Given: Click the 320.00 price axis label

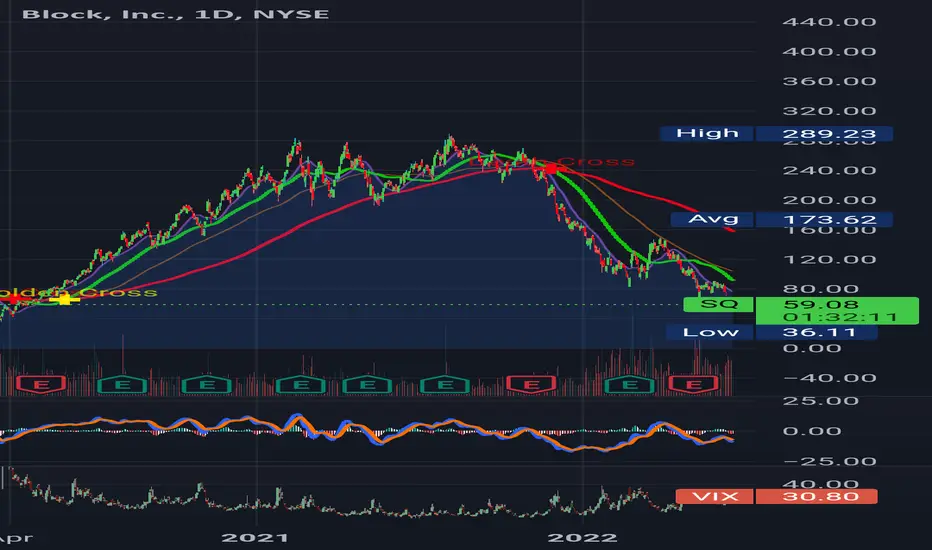Looking at the screenshot, I should 829,111.
